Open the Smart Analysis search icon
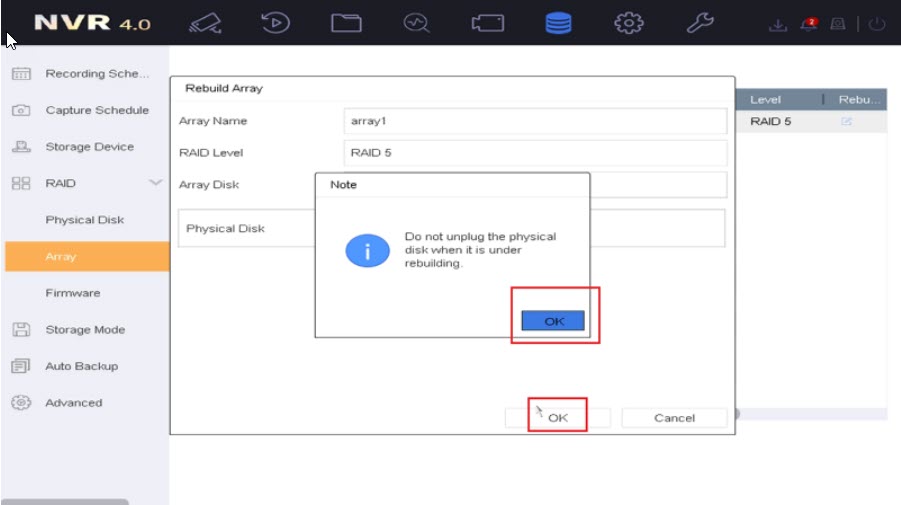 click(x=416, y=24)
